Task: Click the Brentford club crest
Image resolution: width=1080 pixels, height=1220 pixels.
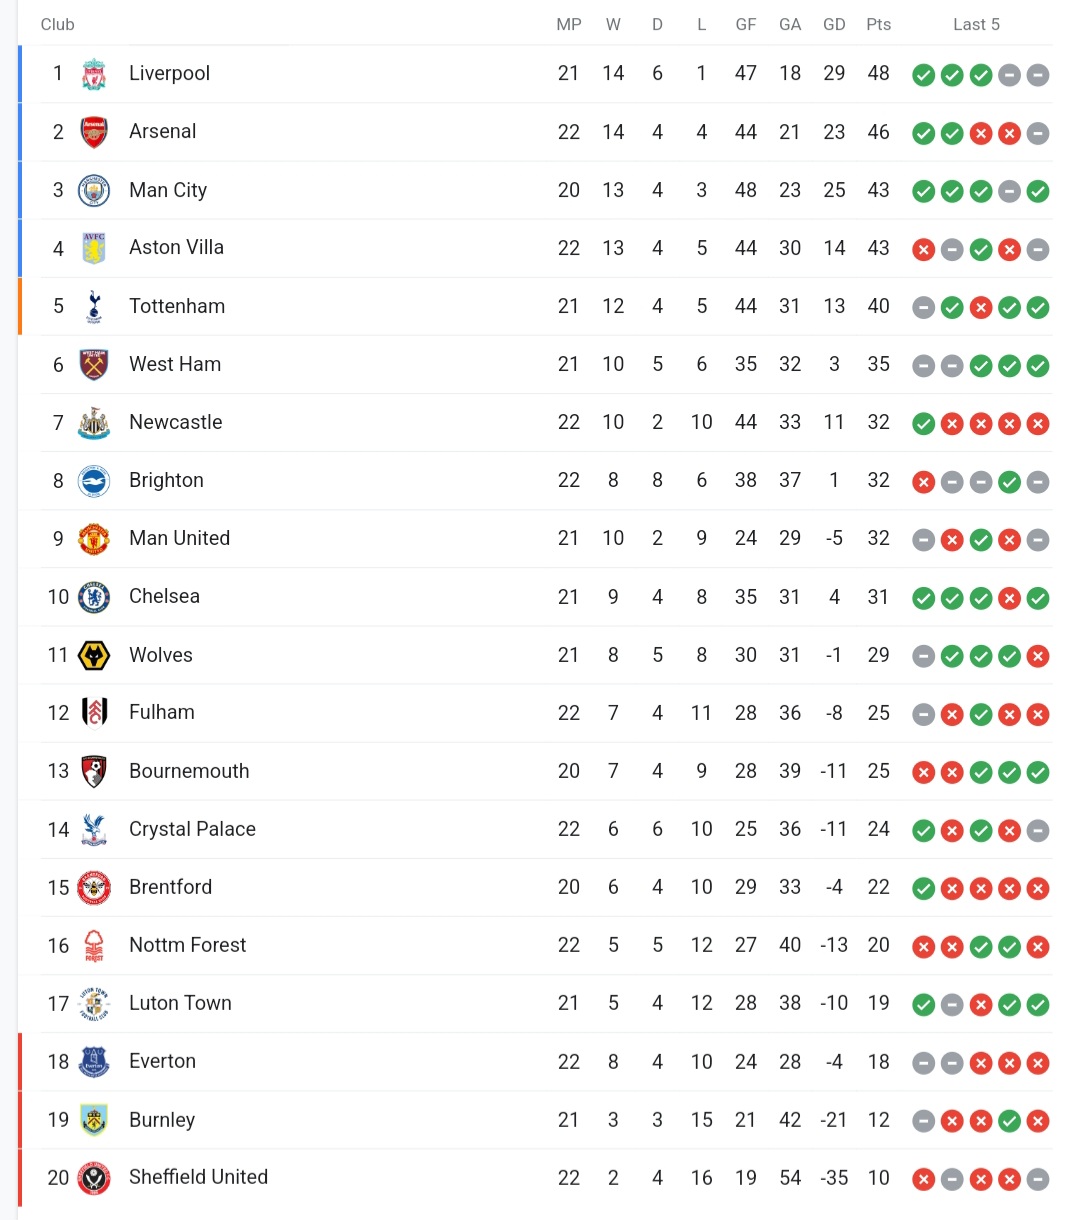Action: [x=94, y=887]
